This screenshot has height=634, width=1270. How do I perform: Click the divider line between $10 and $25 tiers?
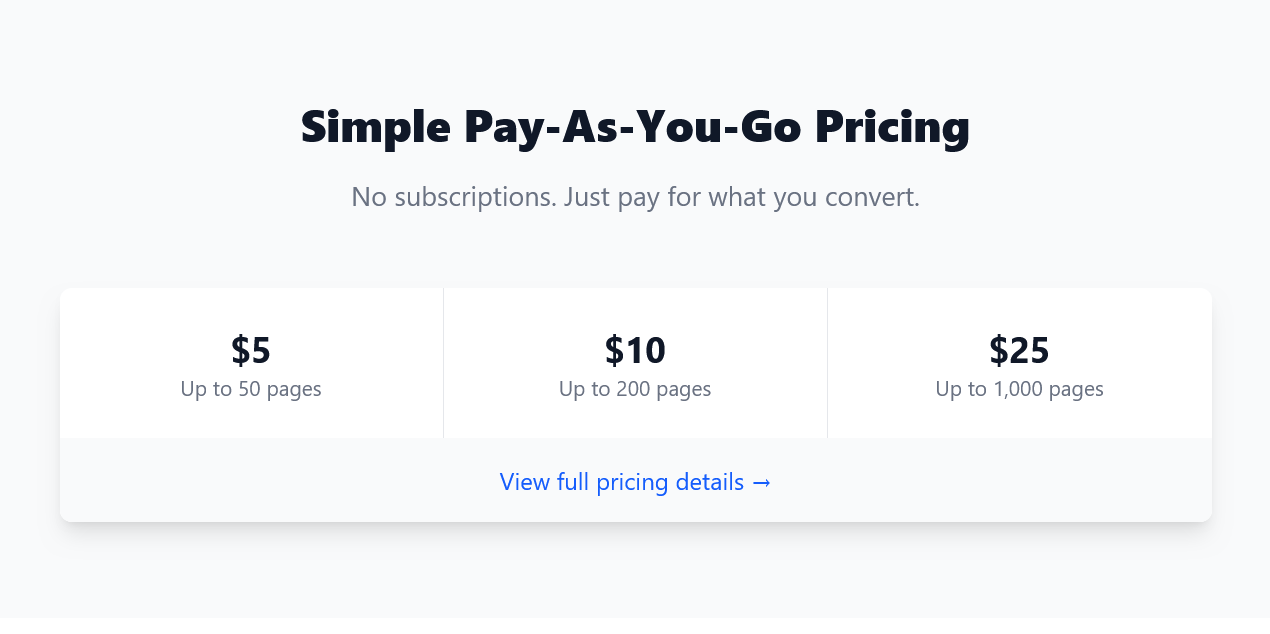[x=827, y=363]
